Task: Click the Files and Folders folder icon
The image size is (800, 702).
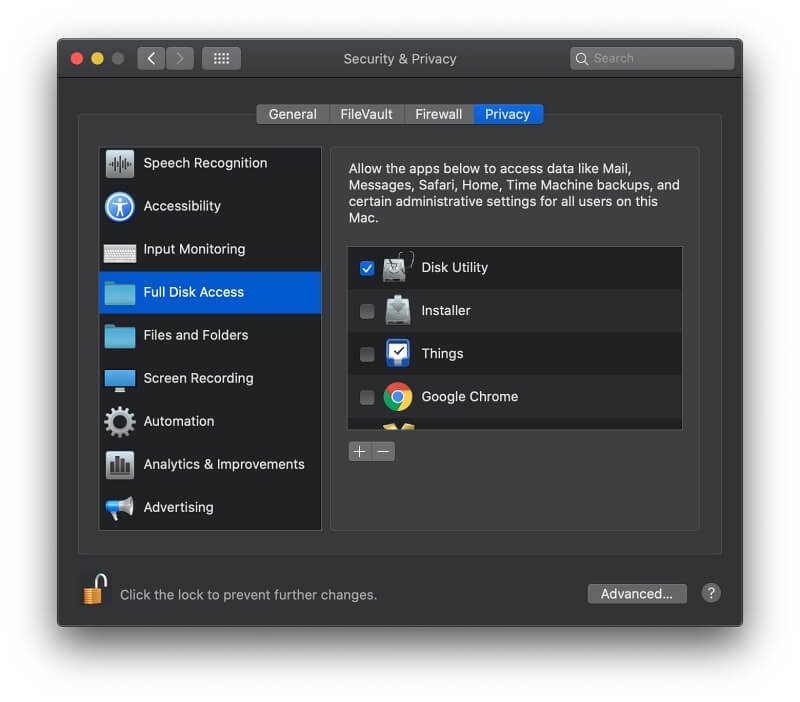Action: 120,336
